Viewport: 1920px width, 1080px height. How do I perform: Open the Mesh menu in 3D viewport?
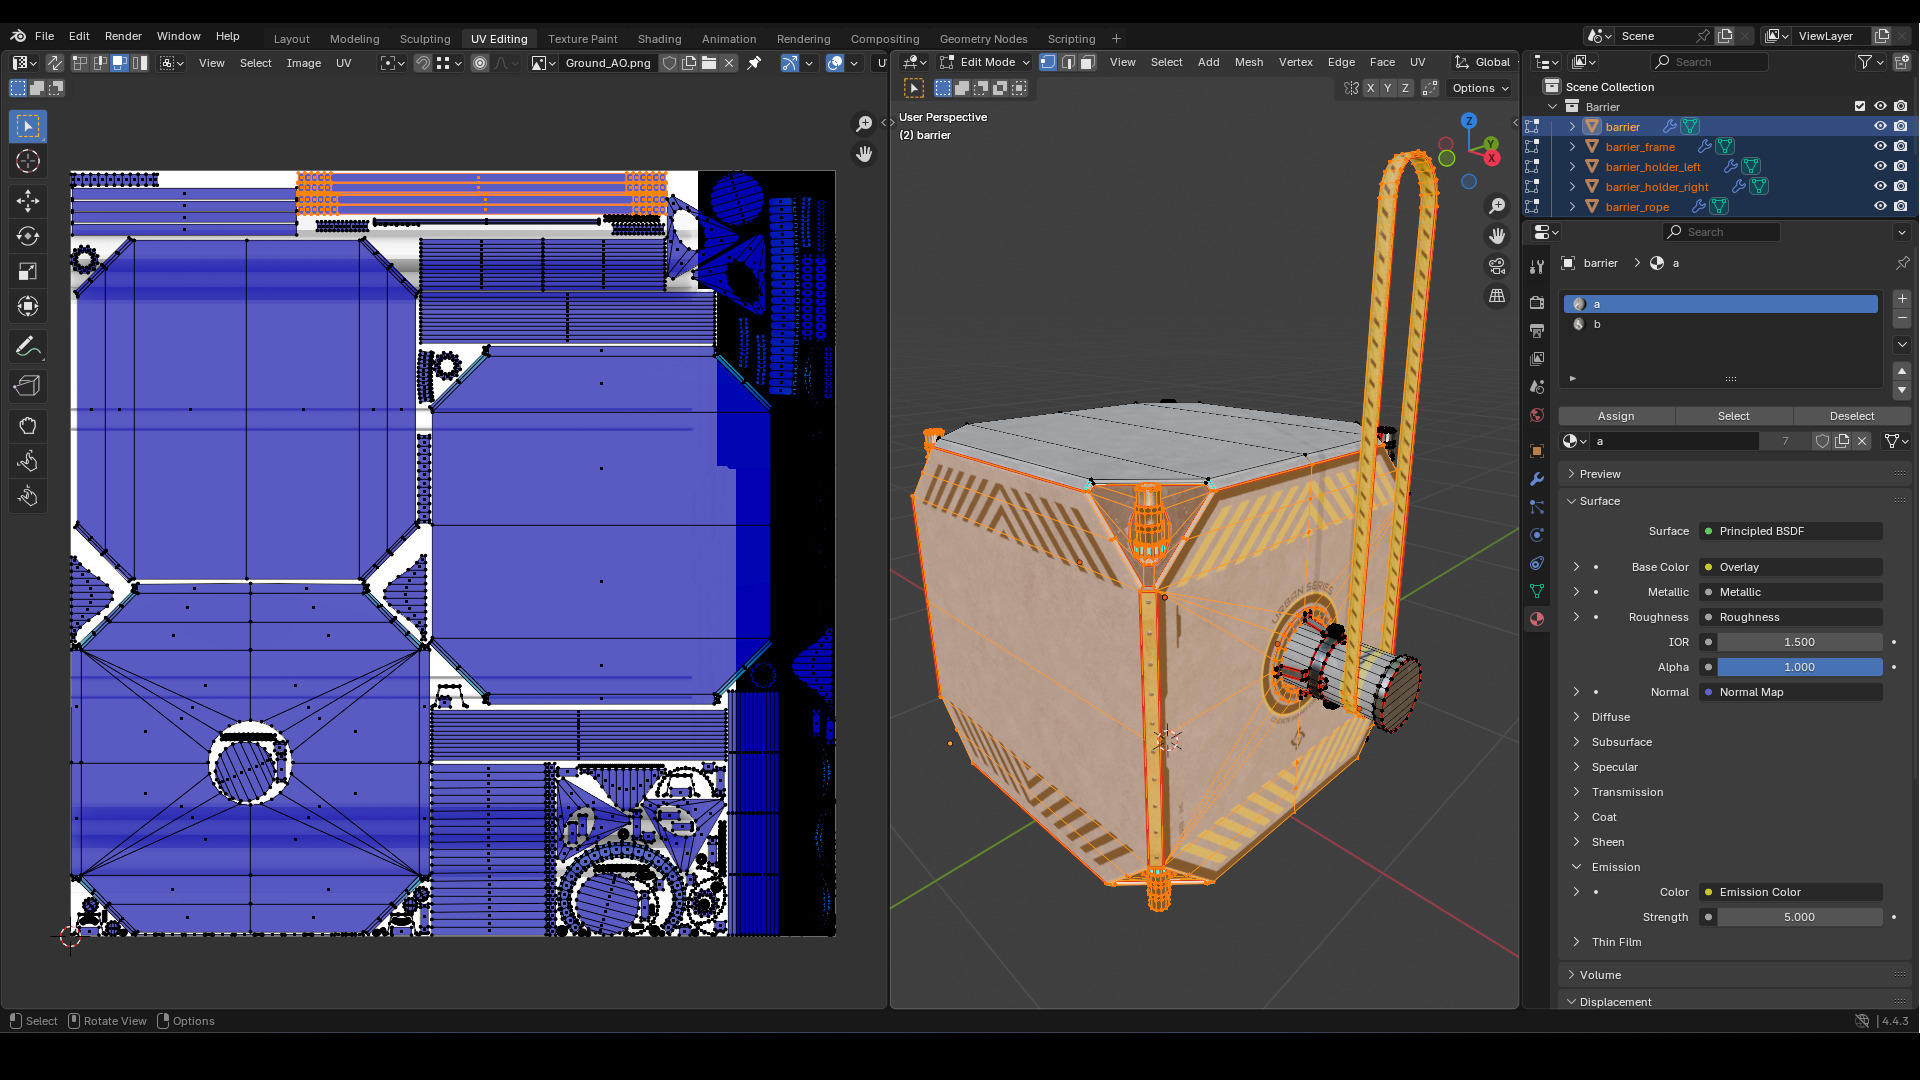coord(1249,62)
